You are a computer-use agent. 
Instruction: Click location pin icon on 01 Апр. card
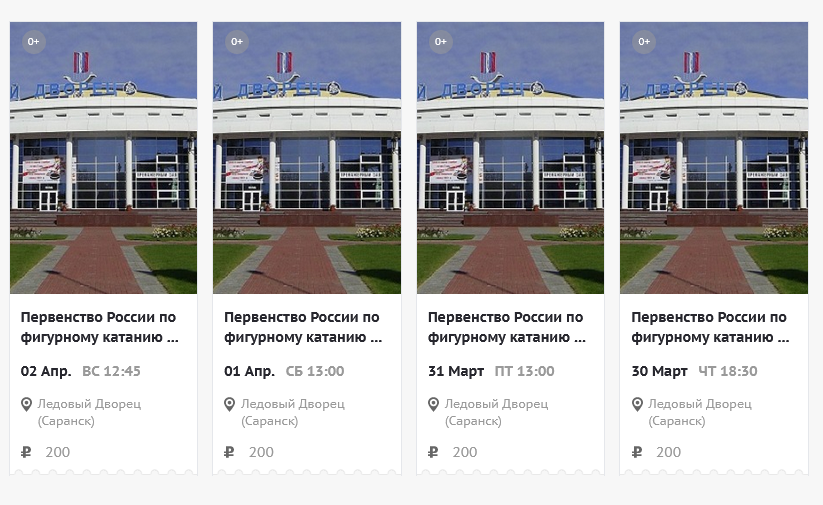229,404
